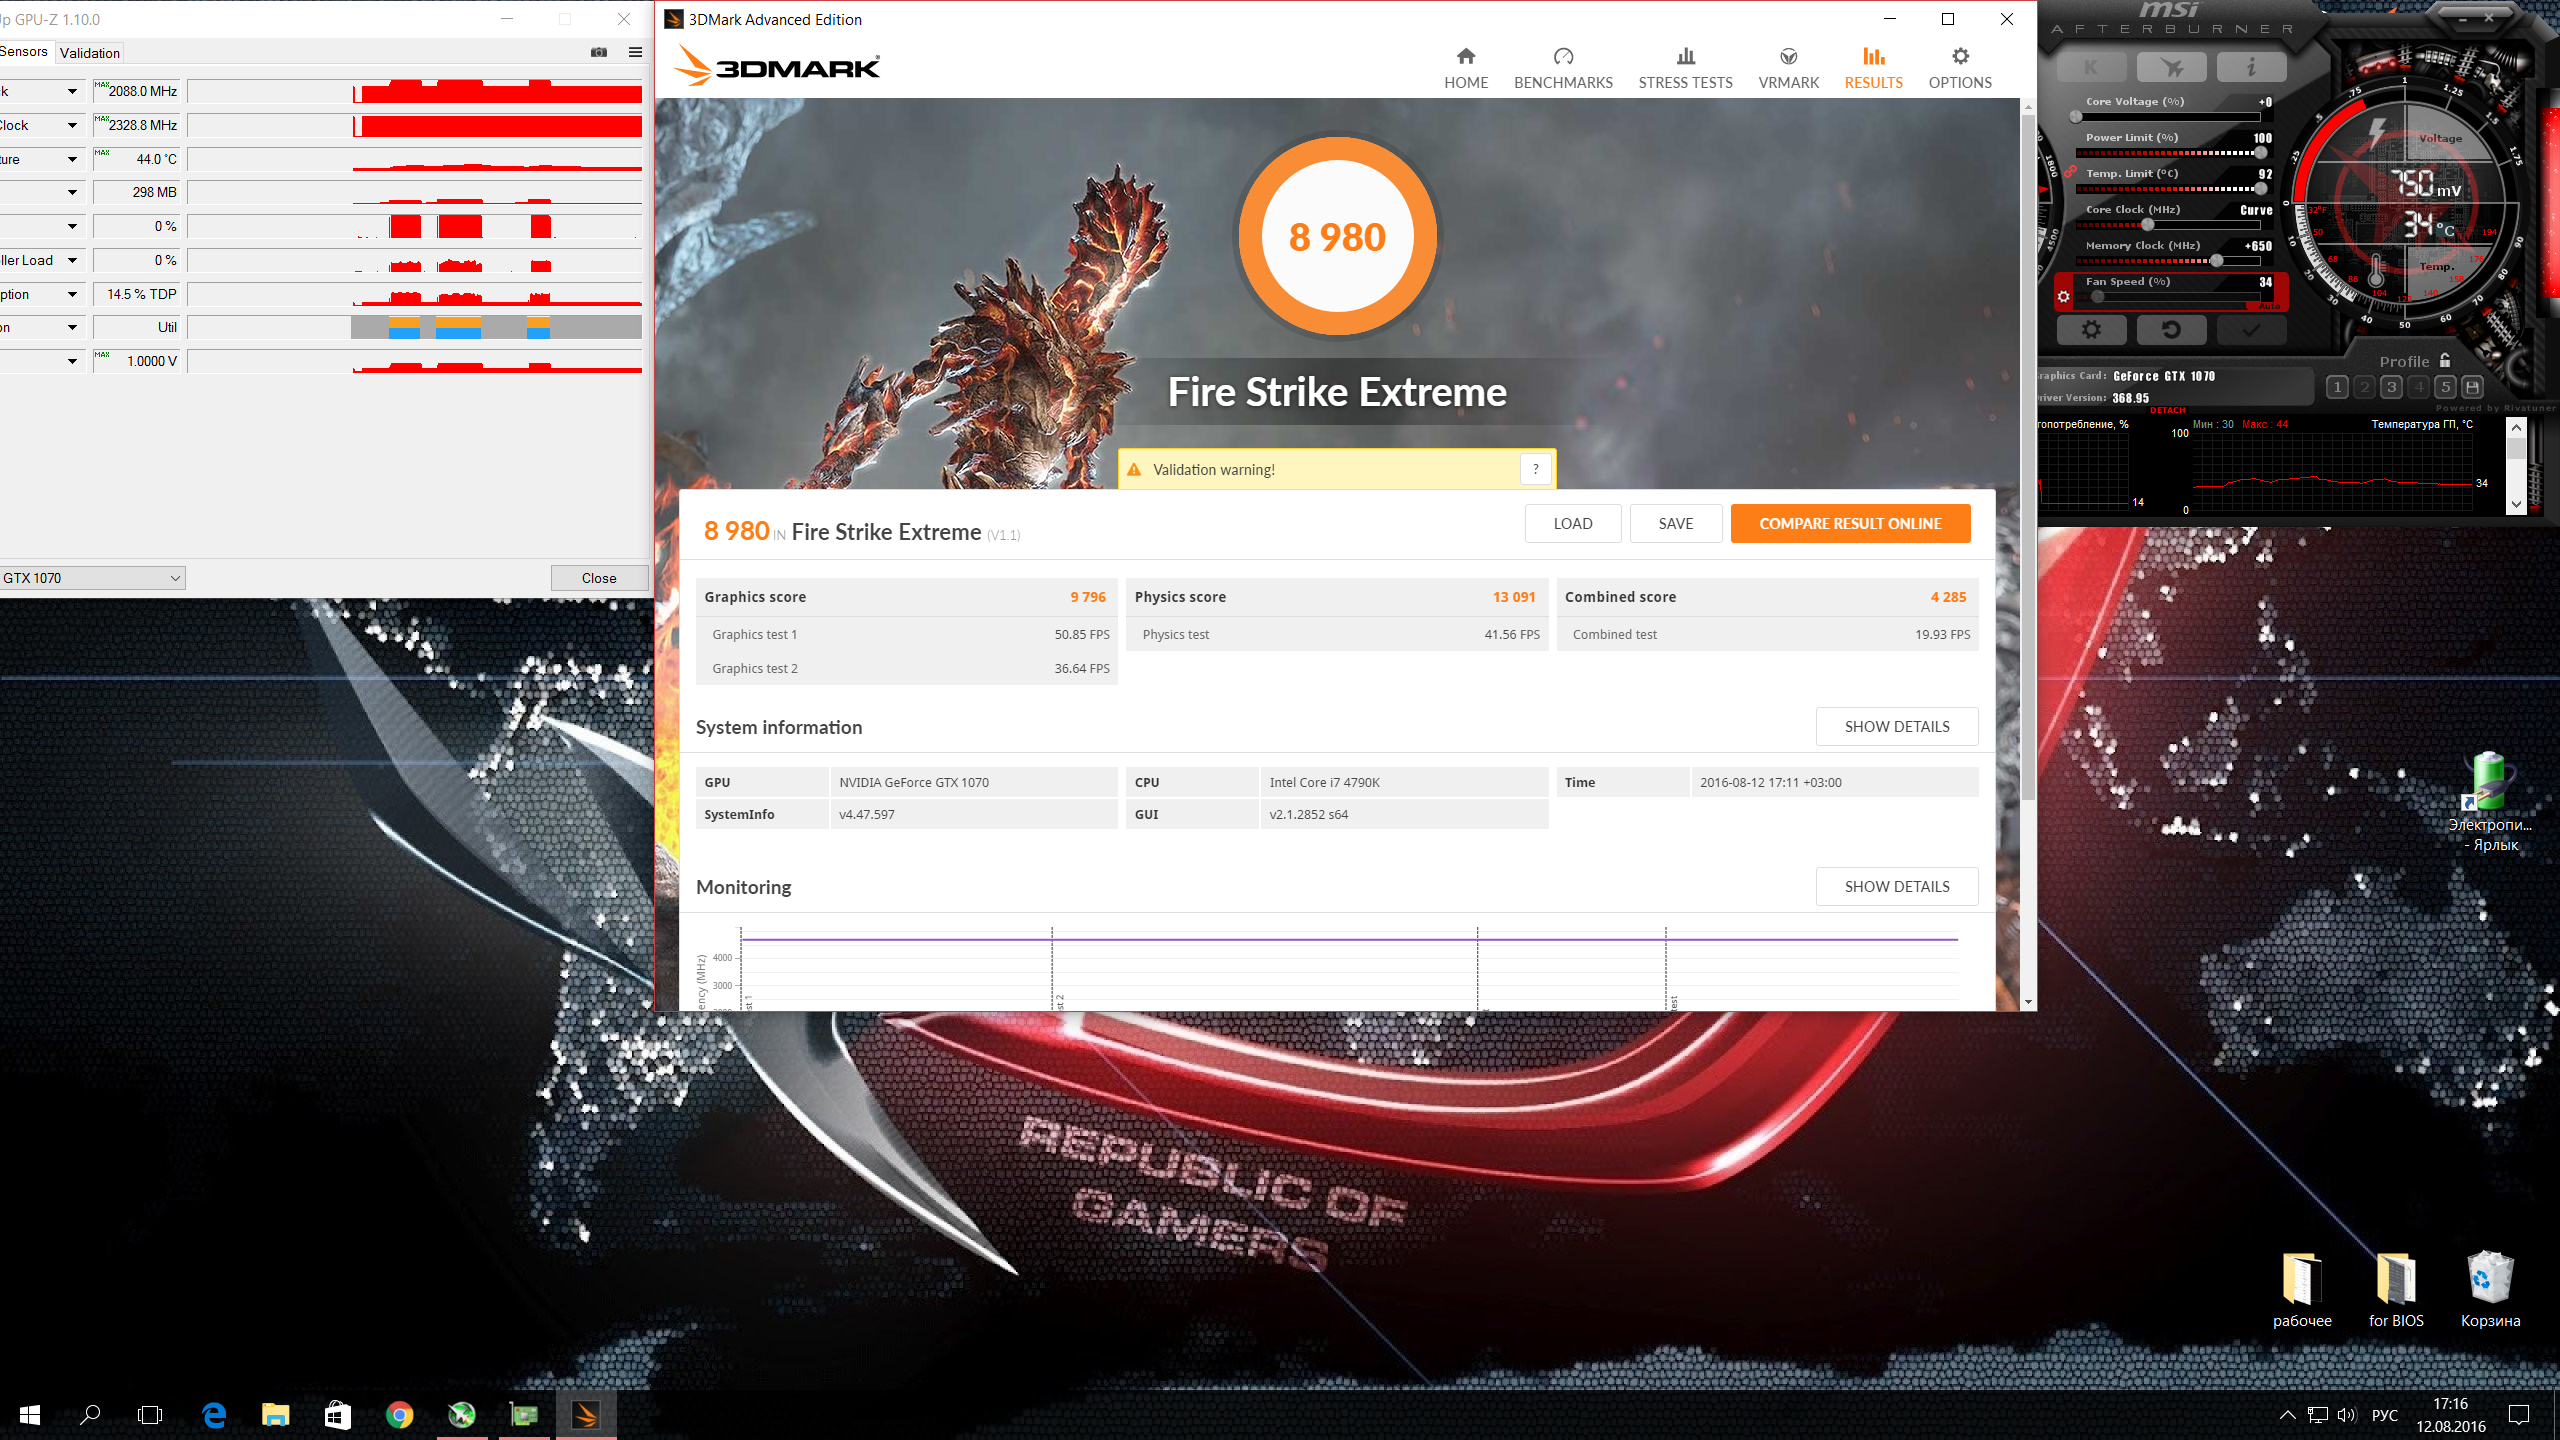Expand the TDP sensor row dropdown arrow
2560x1440 pixels.
tap(72, 294)
